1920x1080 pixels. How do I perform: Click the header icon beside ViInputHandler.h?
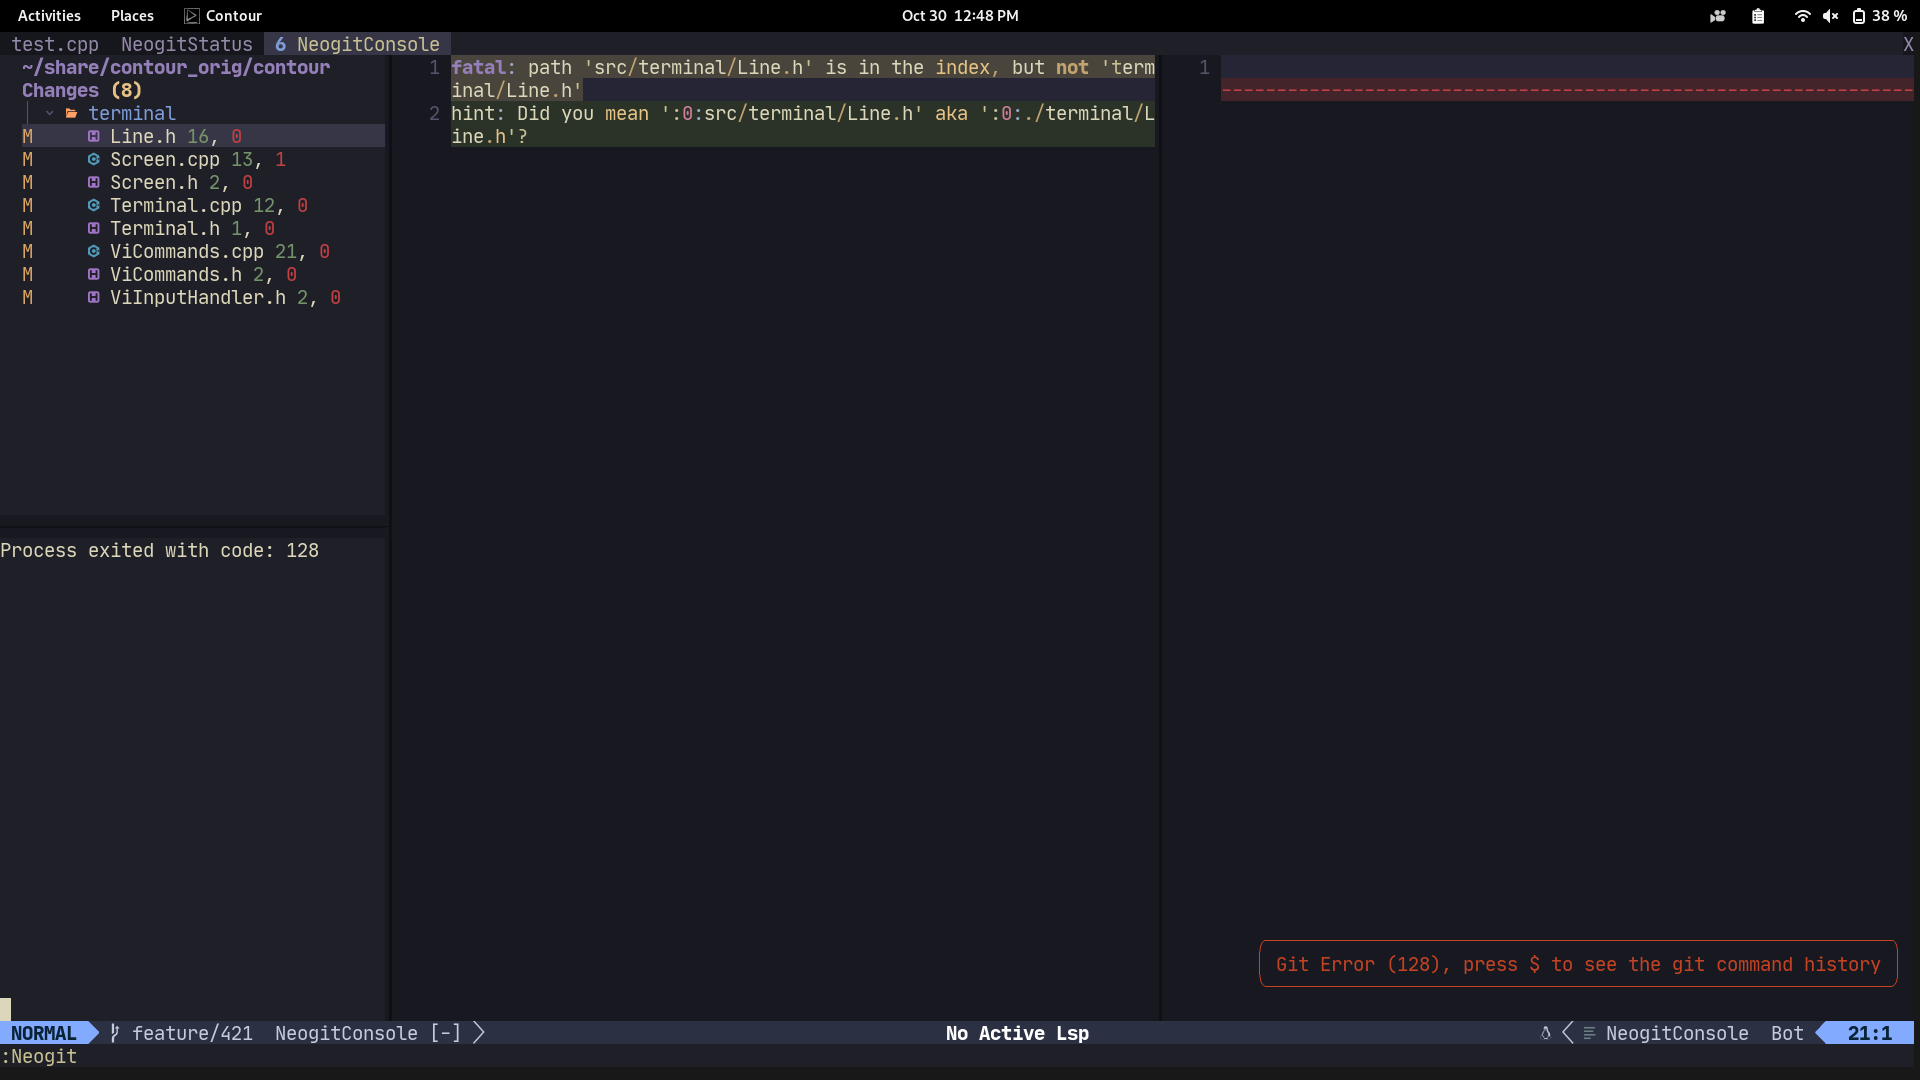pyautogui.click(x=93, y=298)
